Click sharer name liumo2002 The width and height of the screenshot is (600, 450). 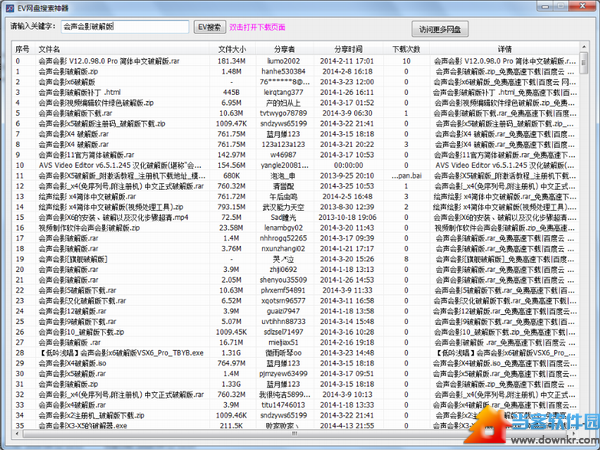[284, 61]
